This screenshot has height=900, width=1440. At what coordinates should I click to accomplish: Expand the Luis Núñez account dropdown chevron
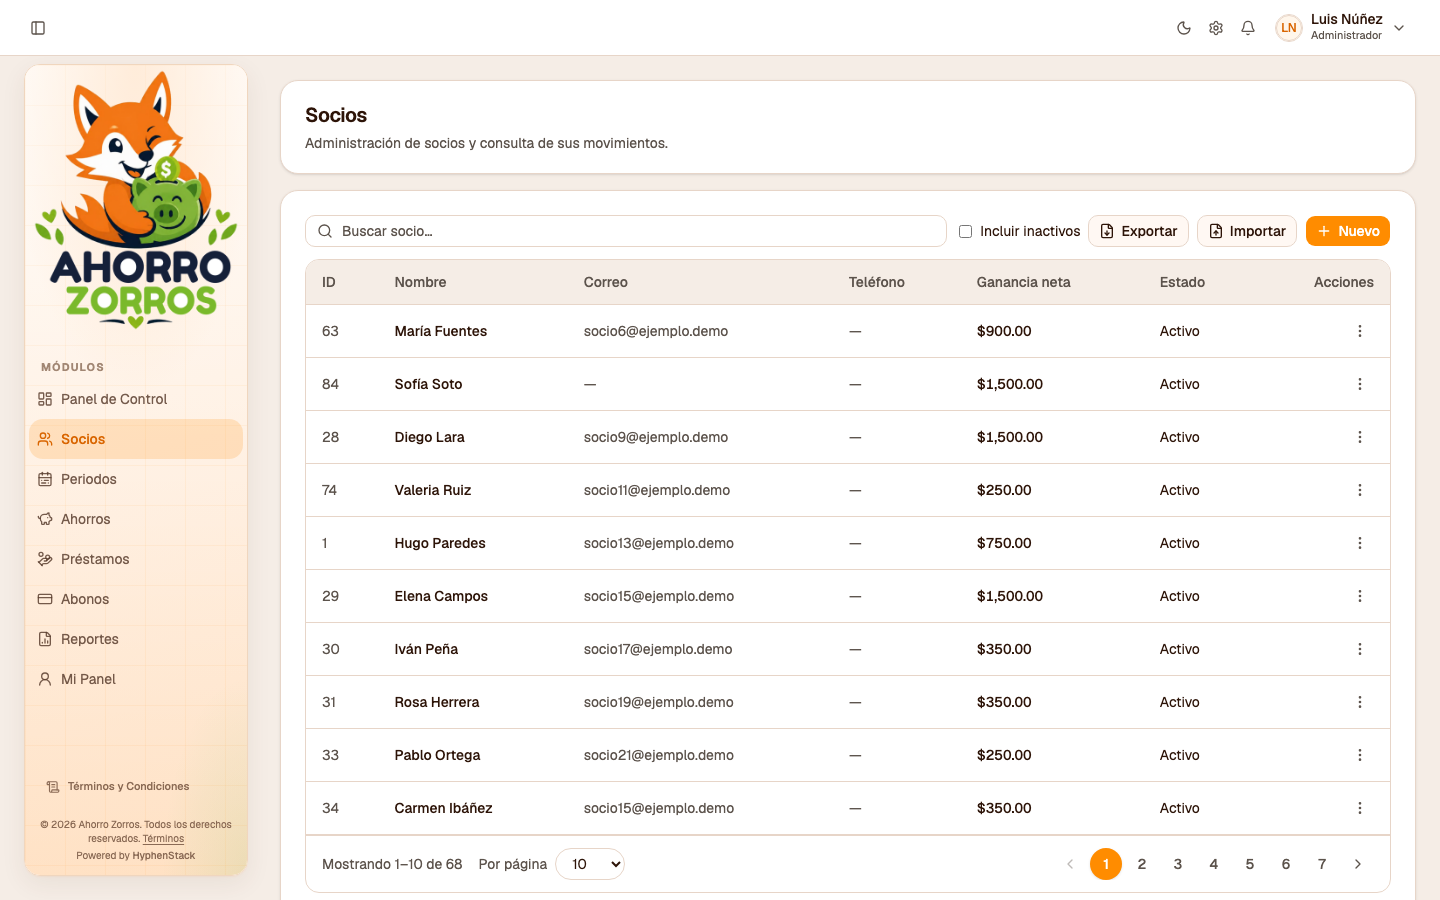(x=1399, y=28)
